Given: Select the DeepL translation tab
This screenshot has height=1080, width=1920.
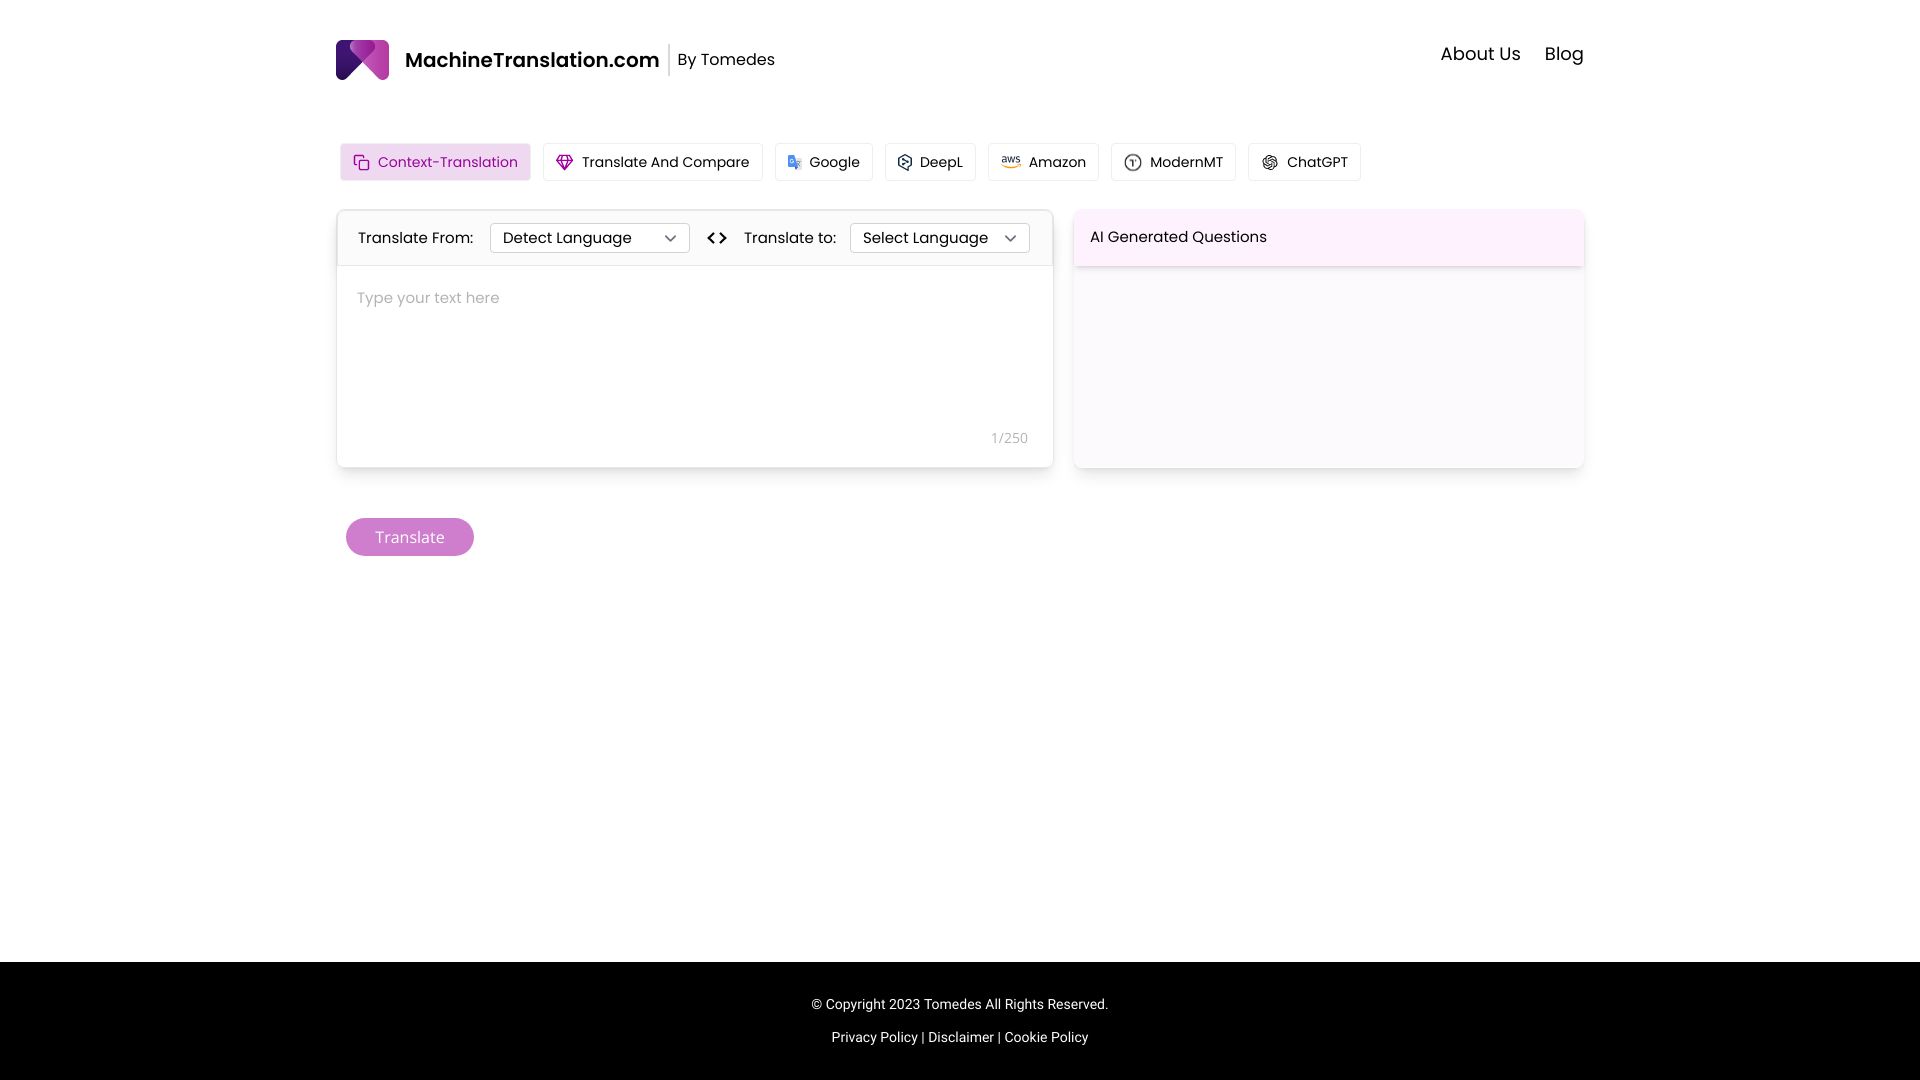Looking at the screenshot, I should (930, 162).
